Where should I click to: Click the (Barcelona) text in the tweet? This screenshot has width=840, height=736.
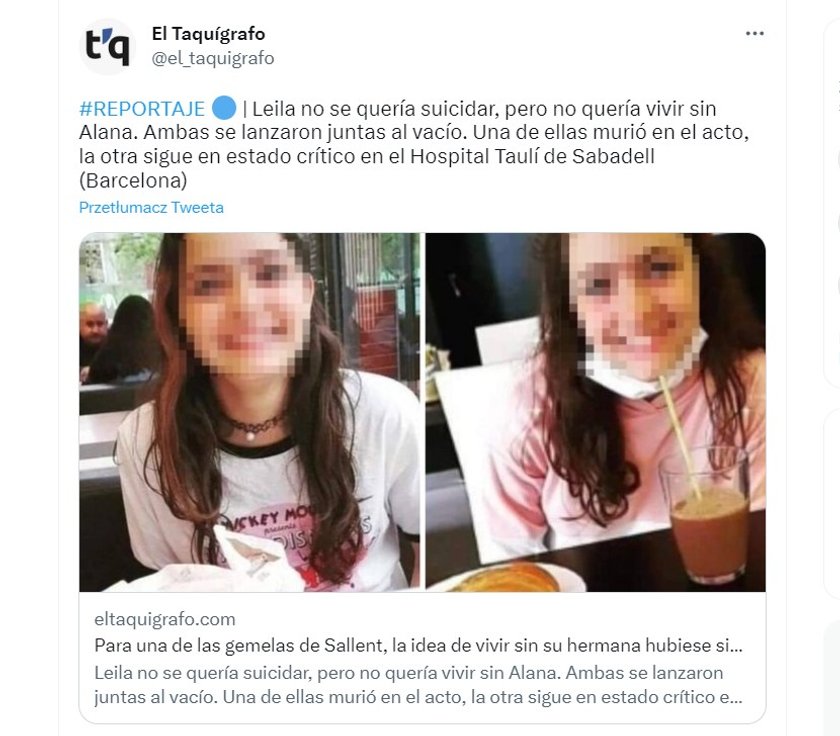(133, 181)
